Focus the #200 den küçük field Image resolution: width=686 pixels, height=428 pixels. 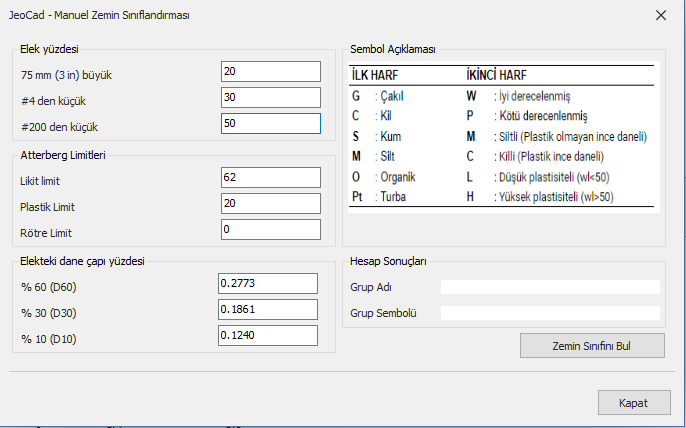tap(271, 123)
